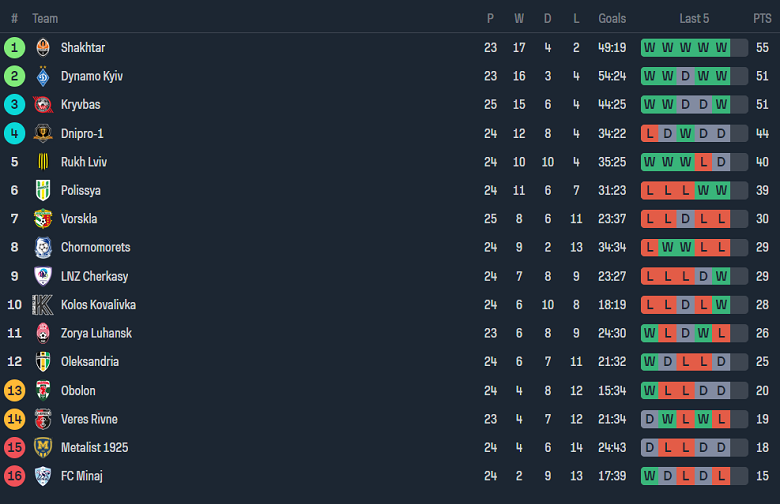This screenshot has width=780, height=504.
Task: Click the Polissya team logo
Action: 43,190
